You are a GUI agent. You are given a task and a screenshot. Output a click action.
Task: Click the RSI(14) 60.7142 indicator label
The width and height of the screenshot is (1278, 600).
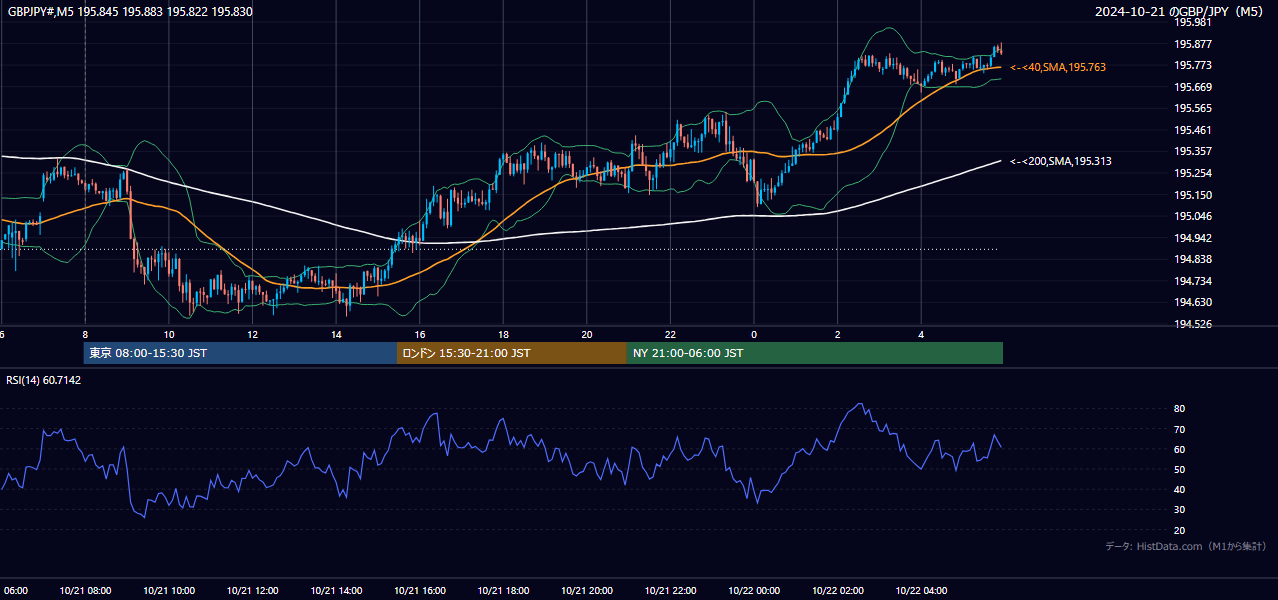pos(44,380)
